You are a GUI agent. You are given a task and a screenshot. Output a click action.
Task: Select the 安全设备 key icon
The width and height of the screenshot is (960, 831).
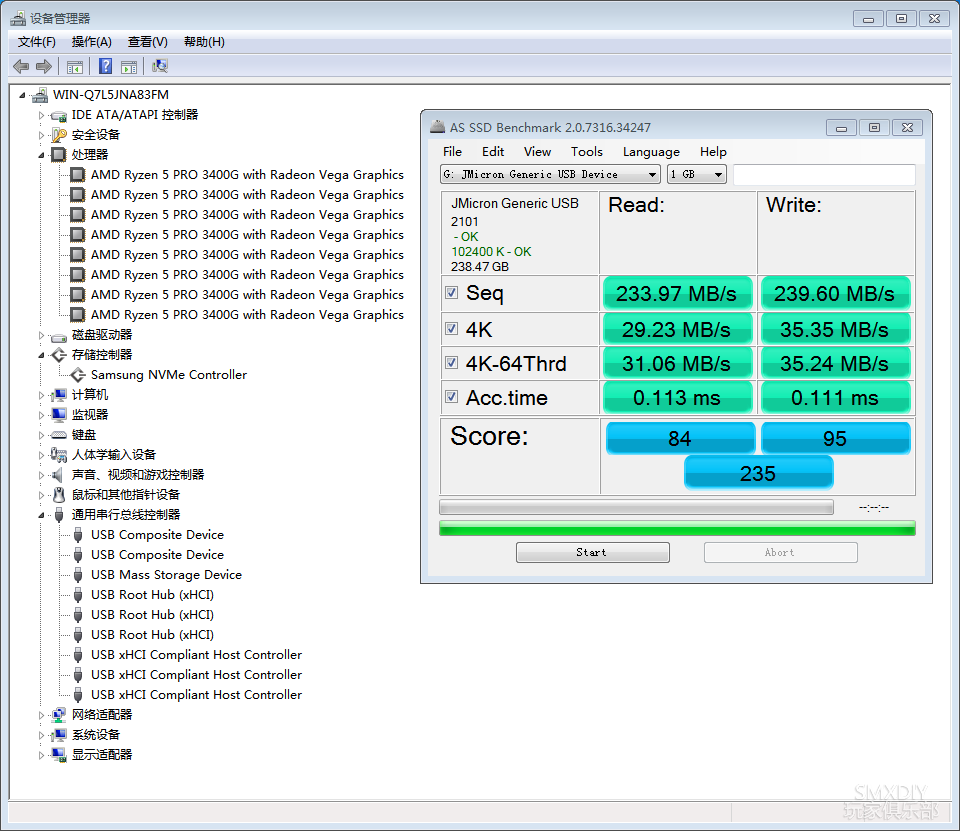pyautogui.click(x=59, y=135)
